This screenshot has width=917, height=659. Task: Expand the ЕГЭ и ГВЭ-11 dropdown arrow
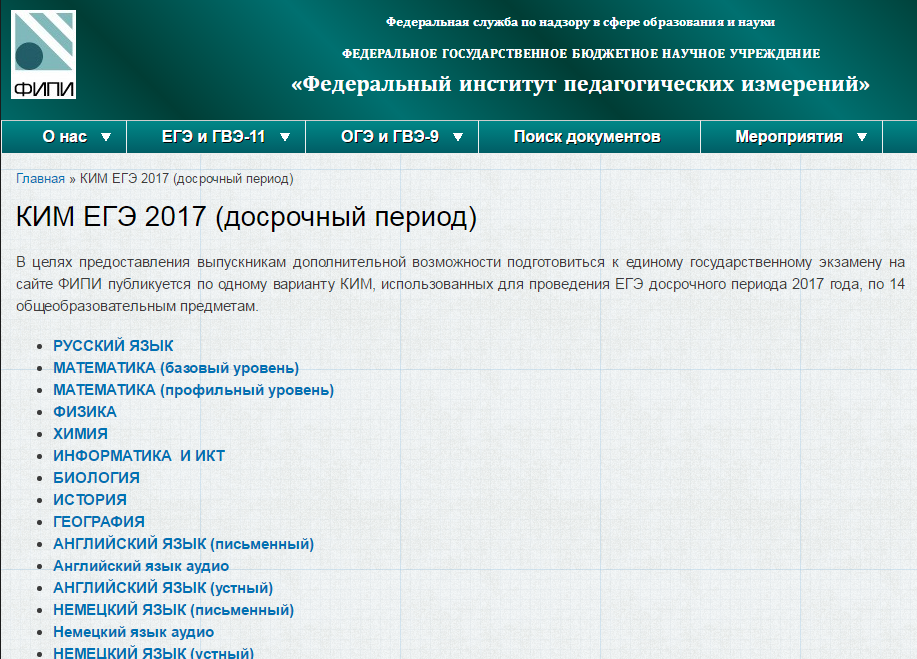click(285, 137)
